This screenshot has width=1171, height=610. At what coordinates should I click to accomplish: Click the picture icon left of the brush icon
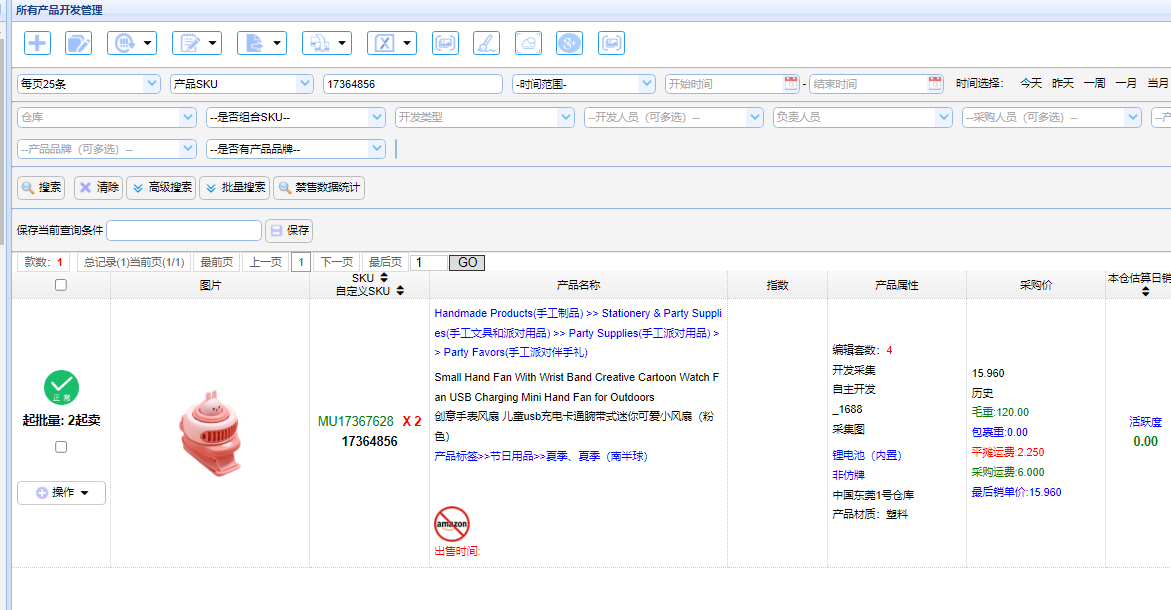445,43
